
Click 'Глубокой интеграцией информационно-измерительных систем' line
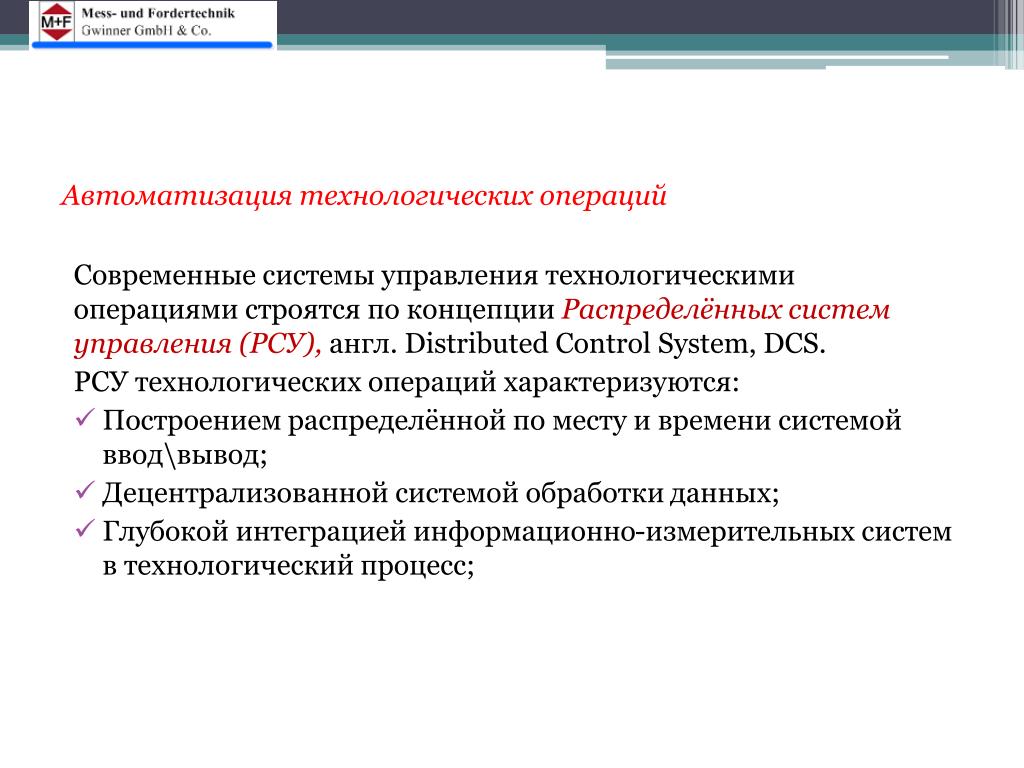point(527,532)
